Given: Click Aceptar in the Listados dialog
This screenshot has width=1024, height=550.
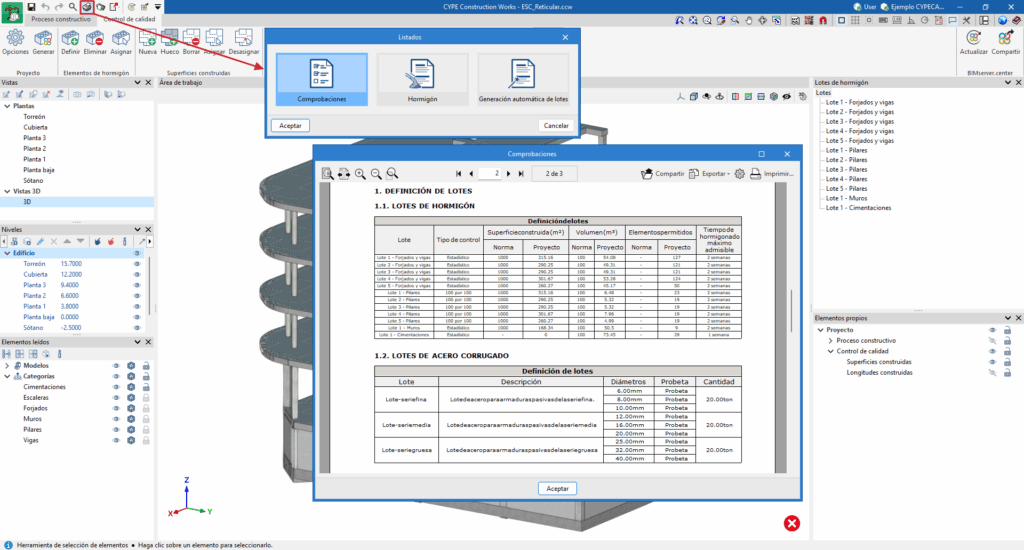Looking at the screenshot, I should click(x=291, y=125).
